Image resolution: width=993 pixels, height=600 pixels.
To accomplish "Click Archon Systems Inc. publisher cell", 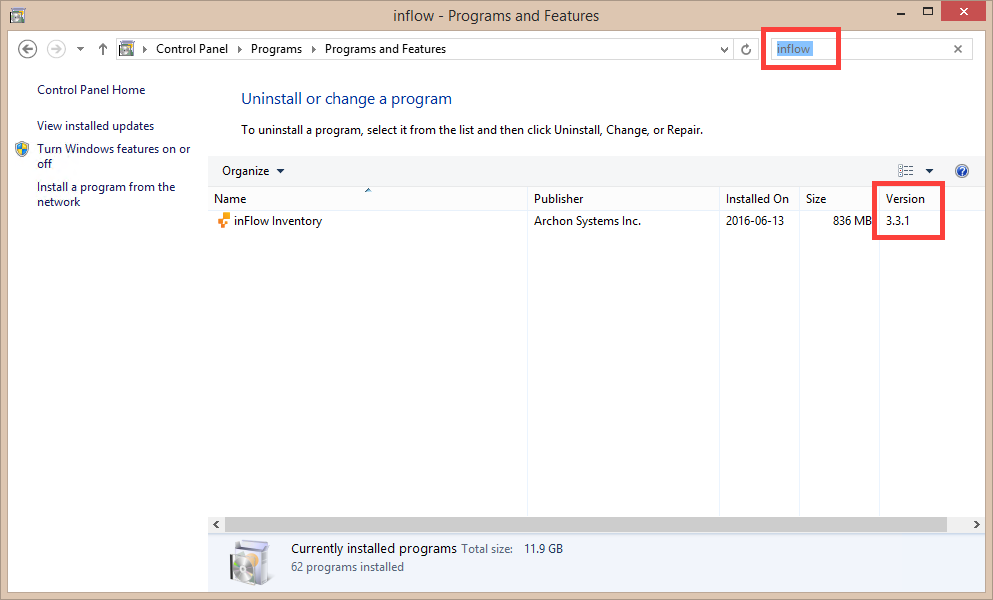I will tap(587, 221).
